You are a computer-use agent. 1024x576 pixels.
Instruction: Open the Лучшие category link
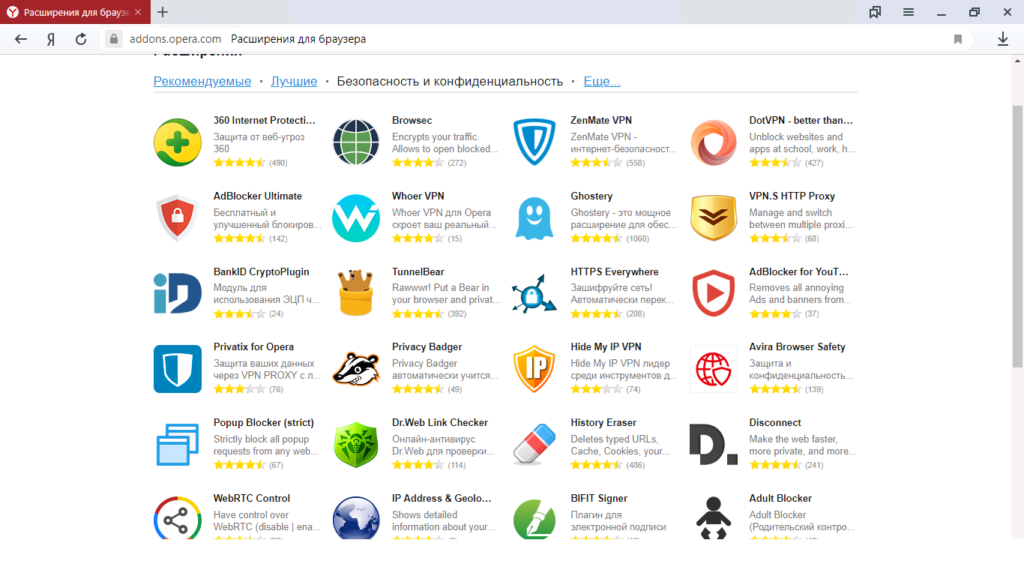(294, 81)
